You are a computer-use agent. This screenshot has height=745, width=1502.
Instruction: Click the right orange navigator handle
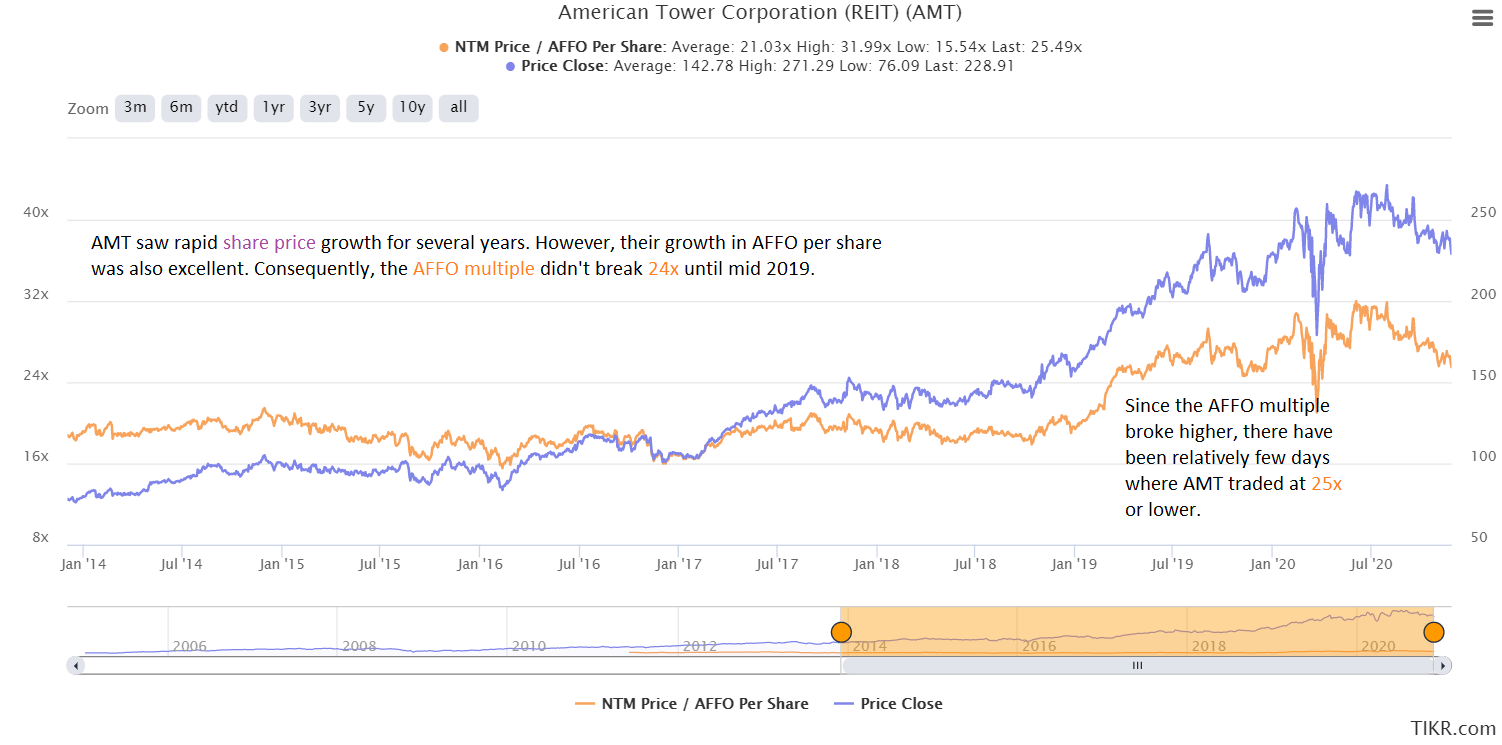tap(1434, 632)
